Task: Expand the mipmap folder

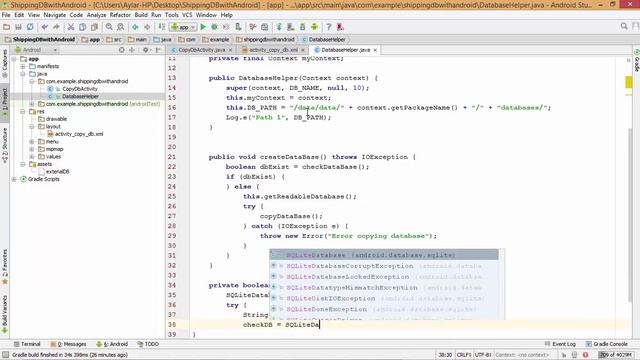Action: pyautogui.click(x=32, y=149)
